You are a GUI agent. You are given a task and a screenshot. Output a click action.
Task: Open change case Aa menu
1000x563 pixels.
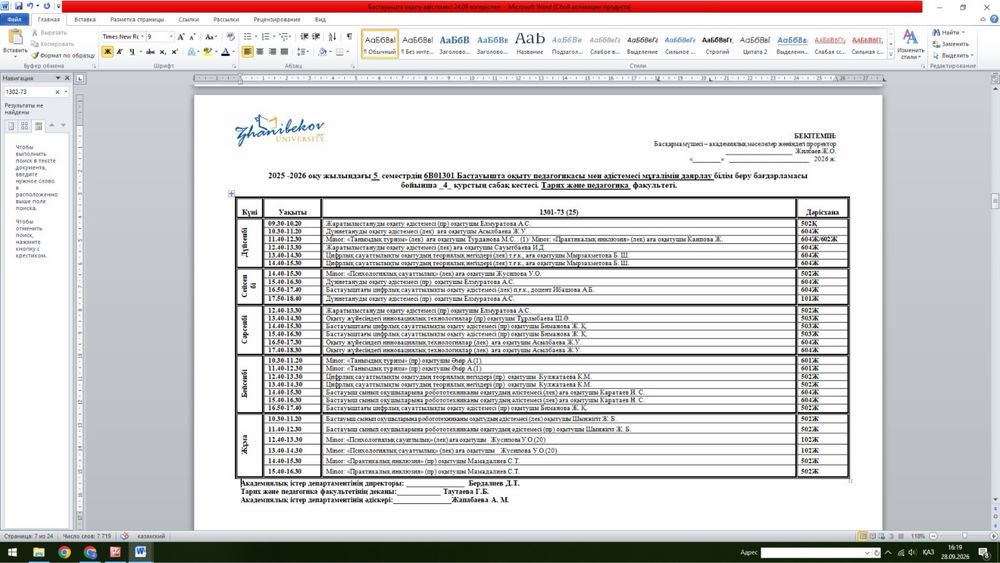pyautogui.click(x=210, y=37)
